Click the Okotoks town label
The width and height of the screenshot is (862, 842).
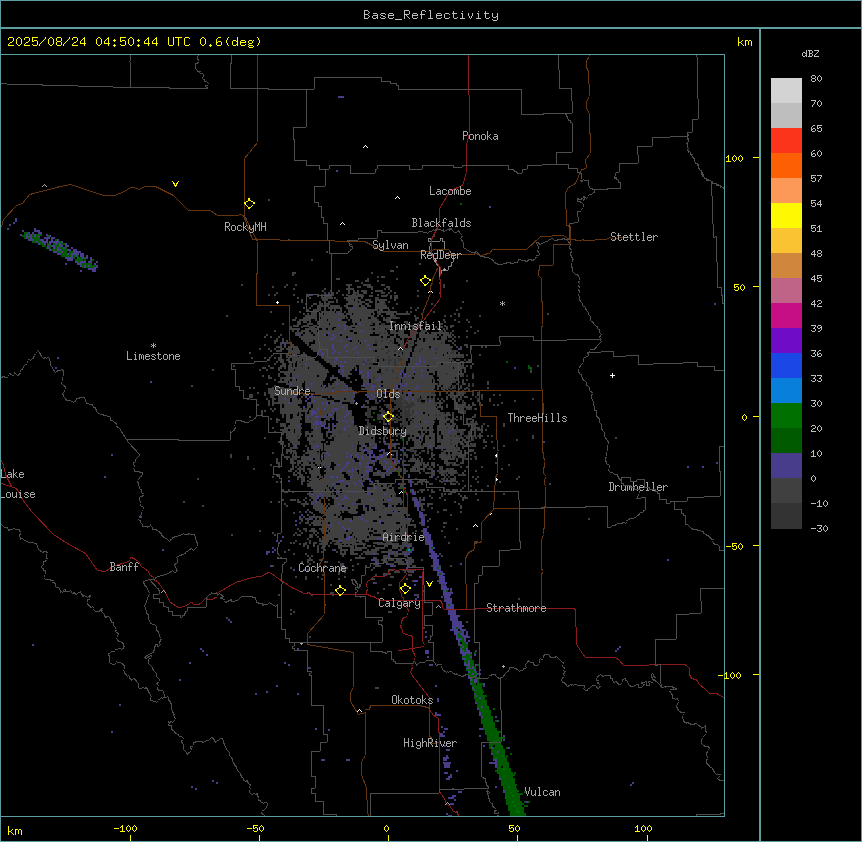pos(412,700)
